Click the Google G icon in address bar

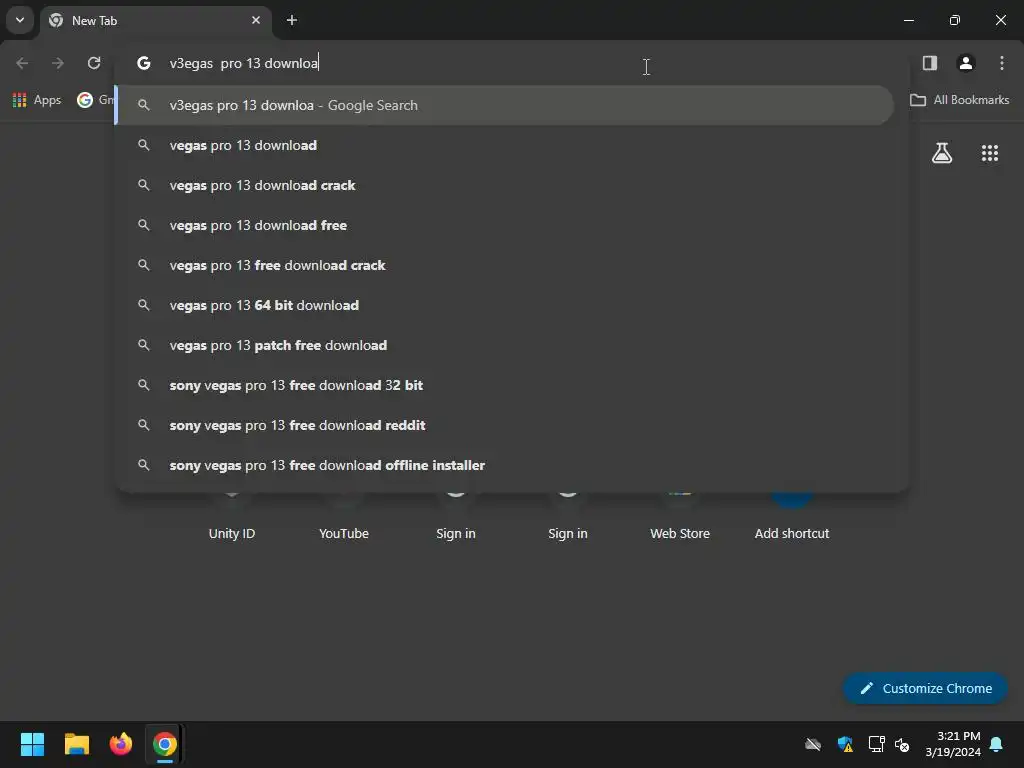pyautogui.click(x=144, y=63)
